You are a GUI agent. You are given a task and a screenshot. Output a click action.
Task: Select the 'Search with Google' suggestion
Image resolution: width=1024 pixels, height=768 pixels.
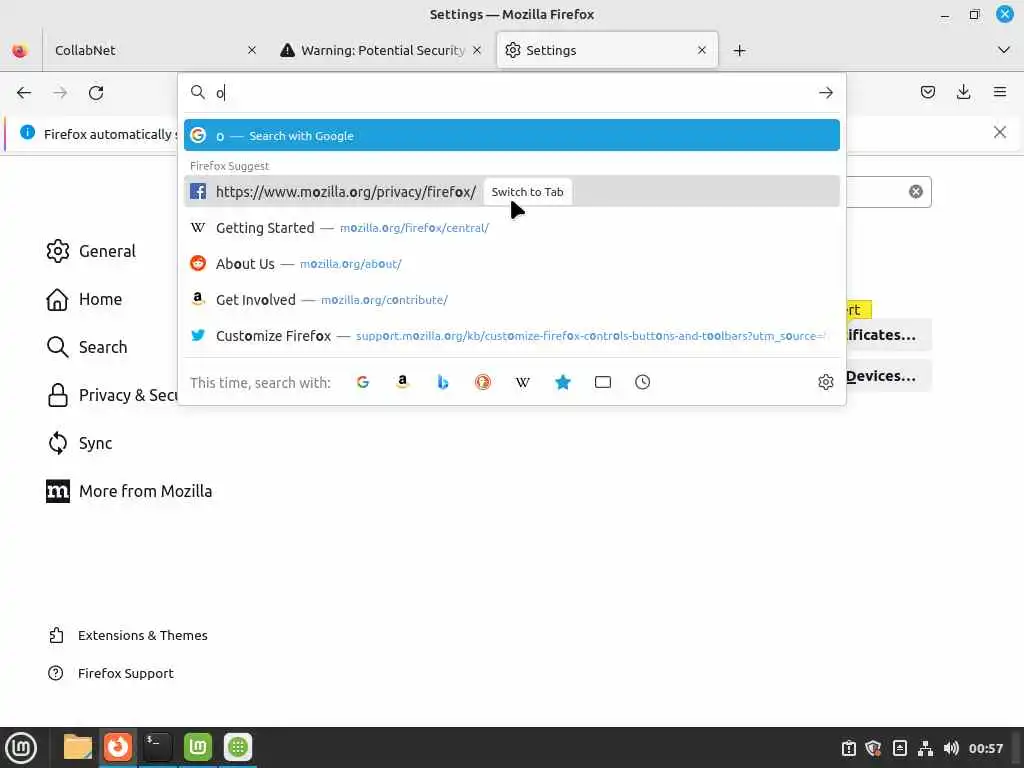[511, 135]
